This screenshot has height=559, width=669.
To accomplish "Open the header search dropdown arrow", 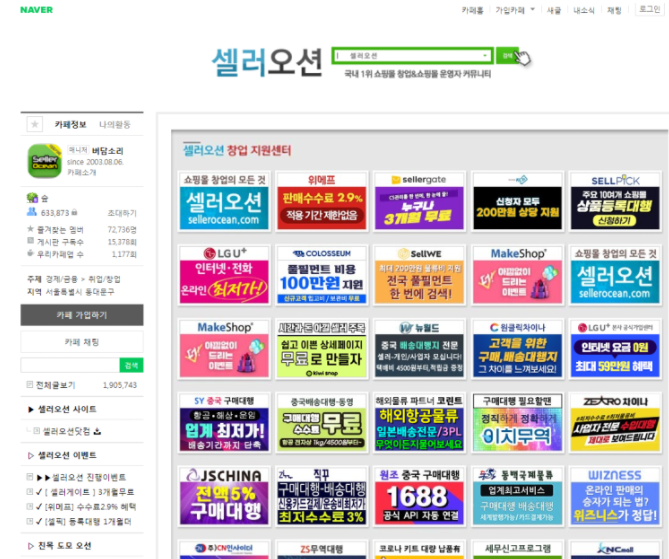I will coord(485,56).
